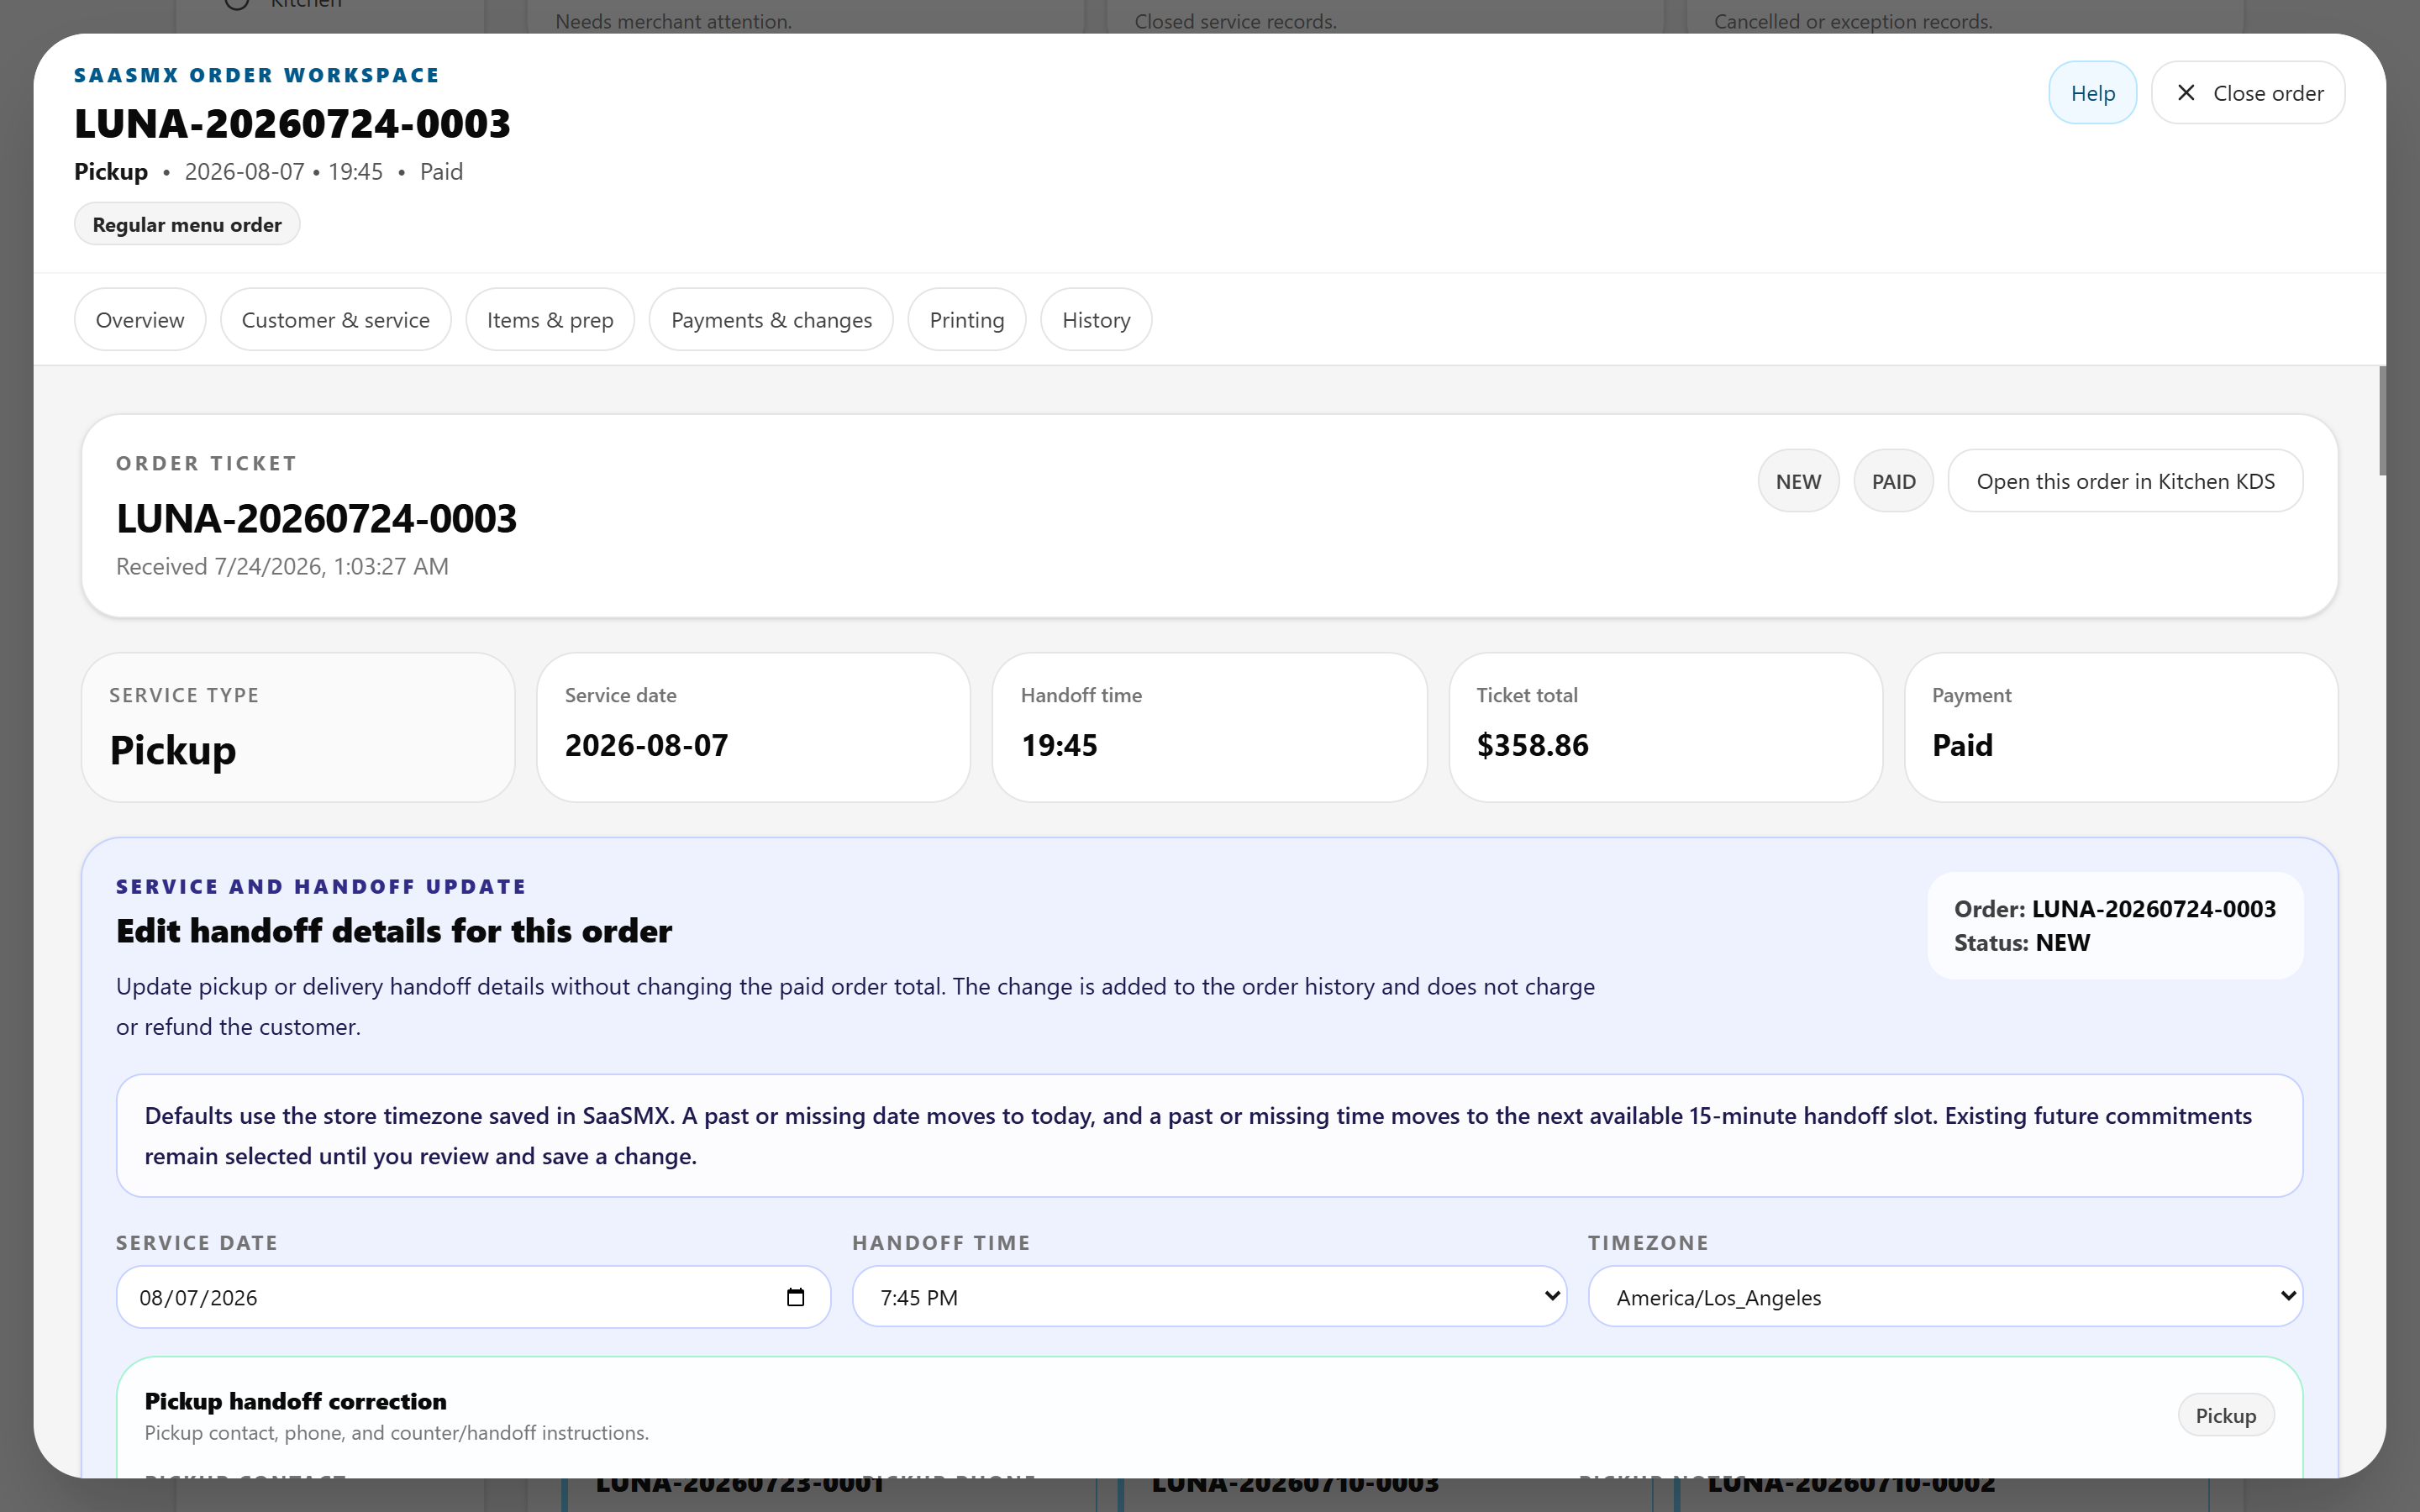Focus the Service Date field 08/07/2026
Viewport: 2420px width, 1512px height.
(x=473, y=1297)
